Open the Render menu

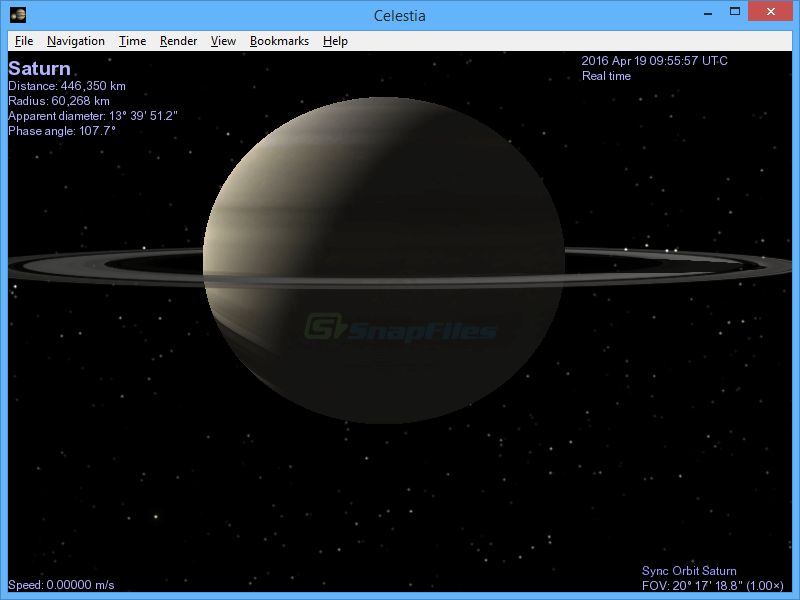click(178, 41)
